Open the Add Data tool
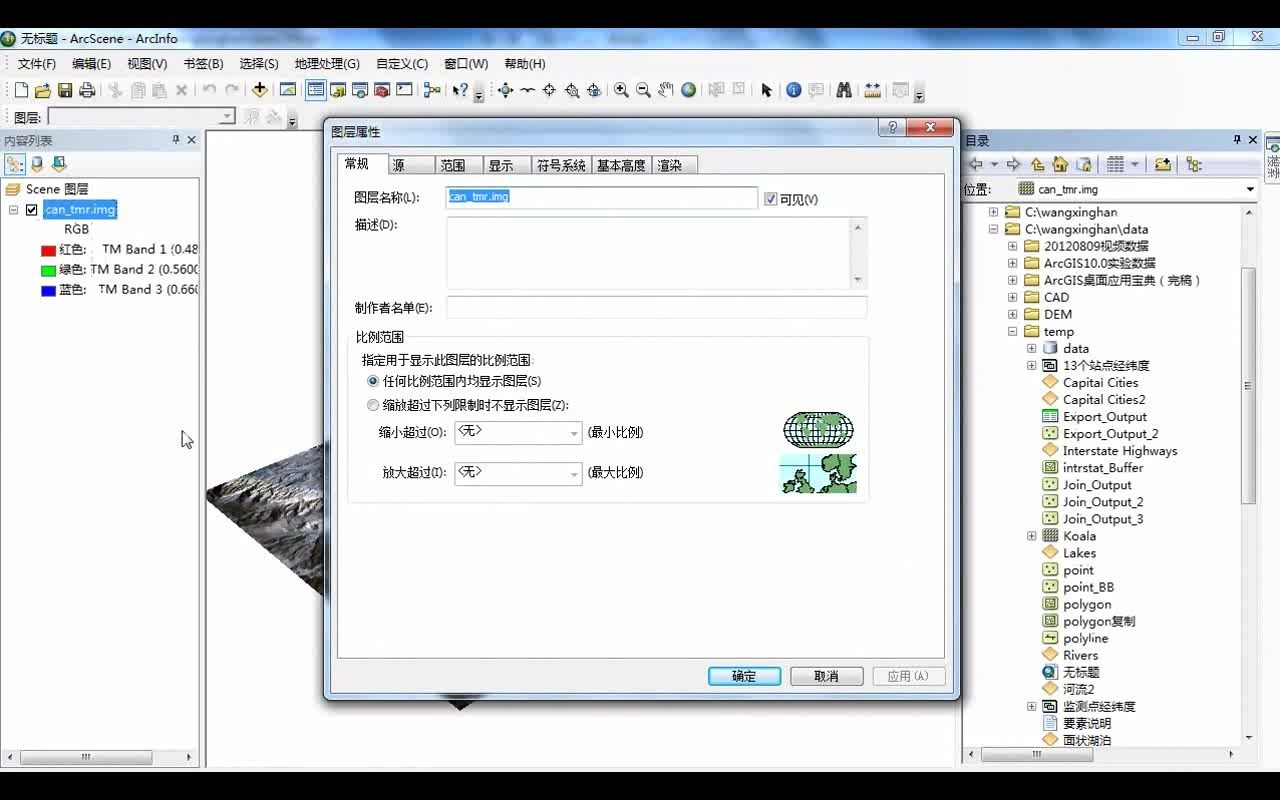The width and height of the screenshot is (1280, 800). [x=258, y=90]
